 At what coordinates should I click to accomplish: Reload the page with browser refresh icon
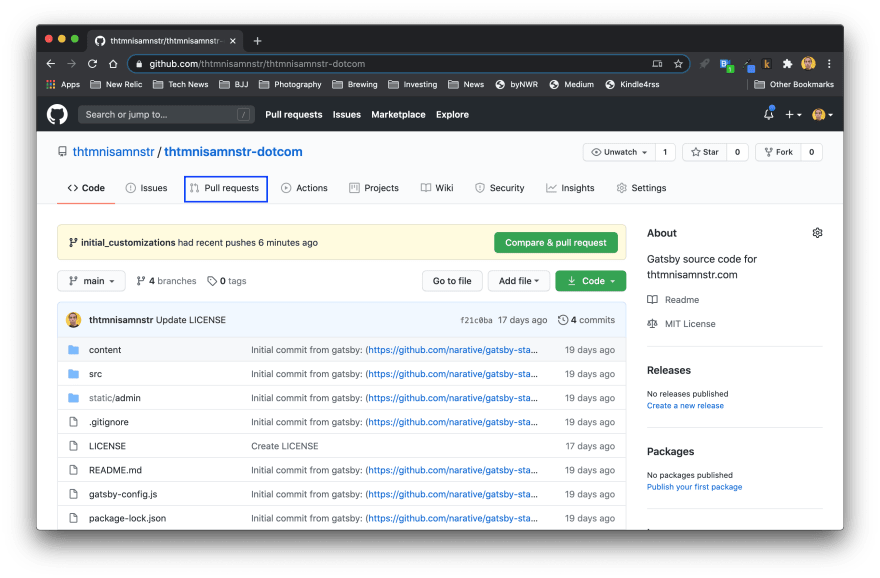pos(92,64)
